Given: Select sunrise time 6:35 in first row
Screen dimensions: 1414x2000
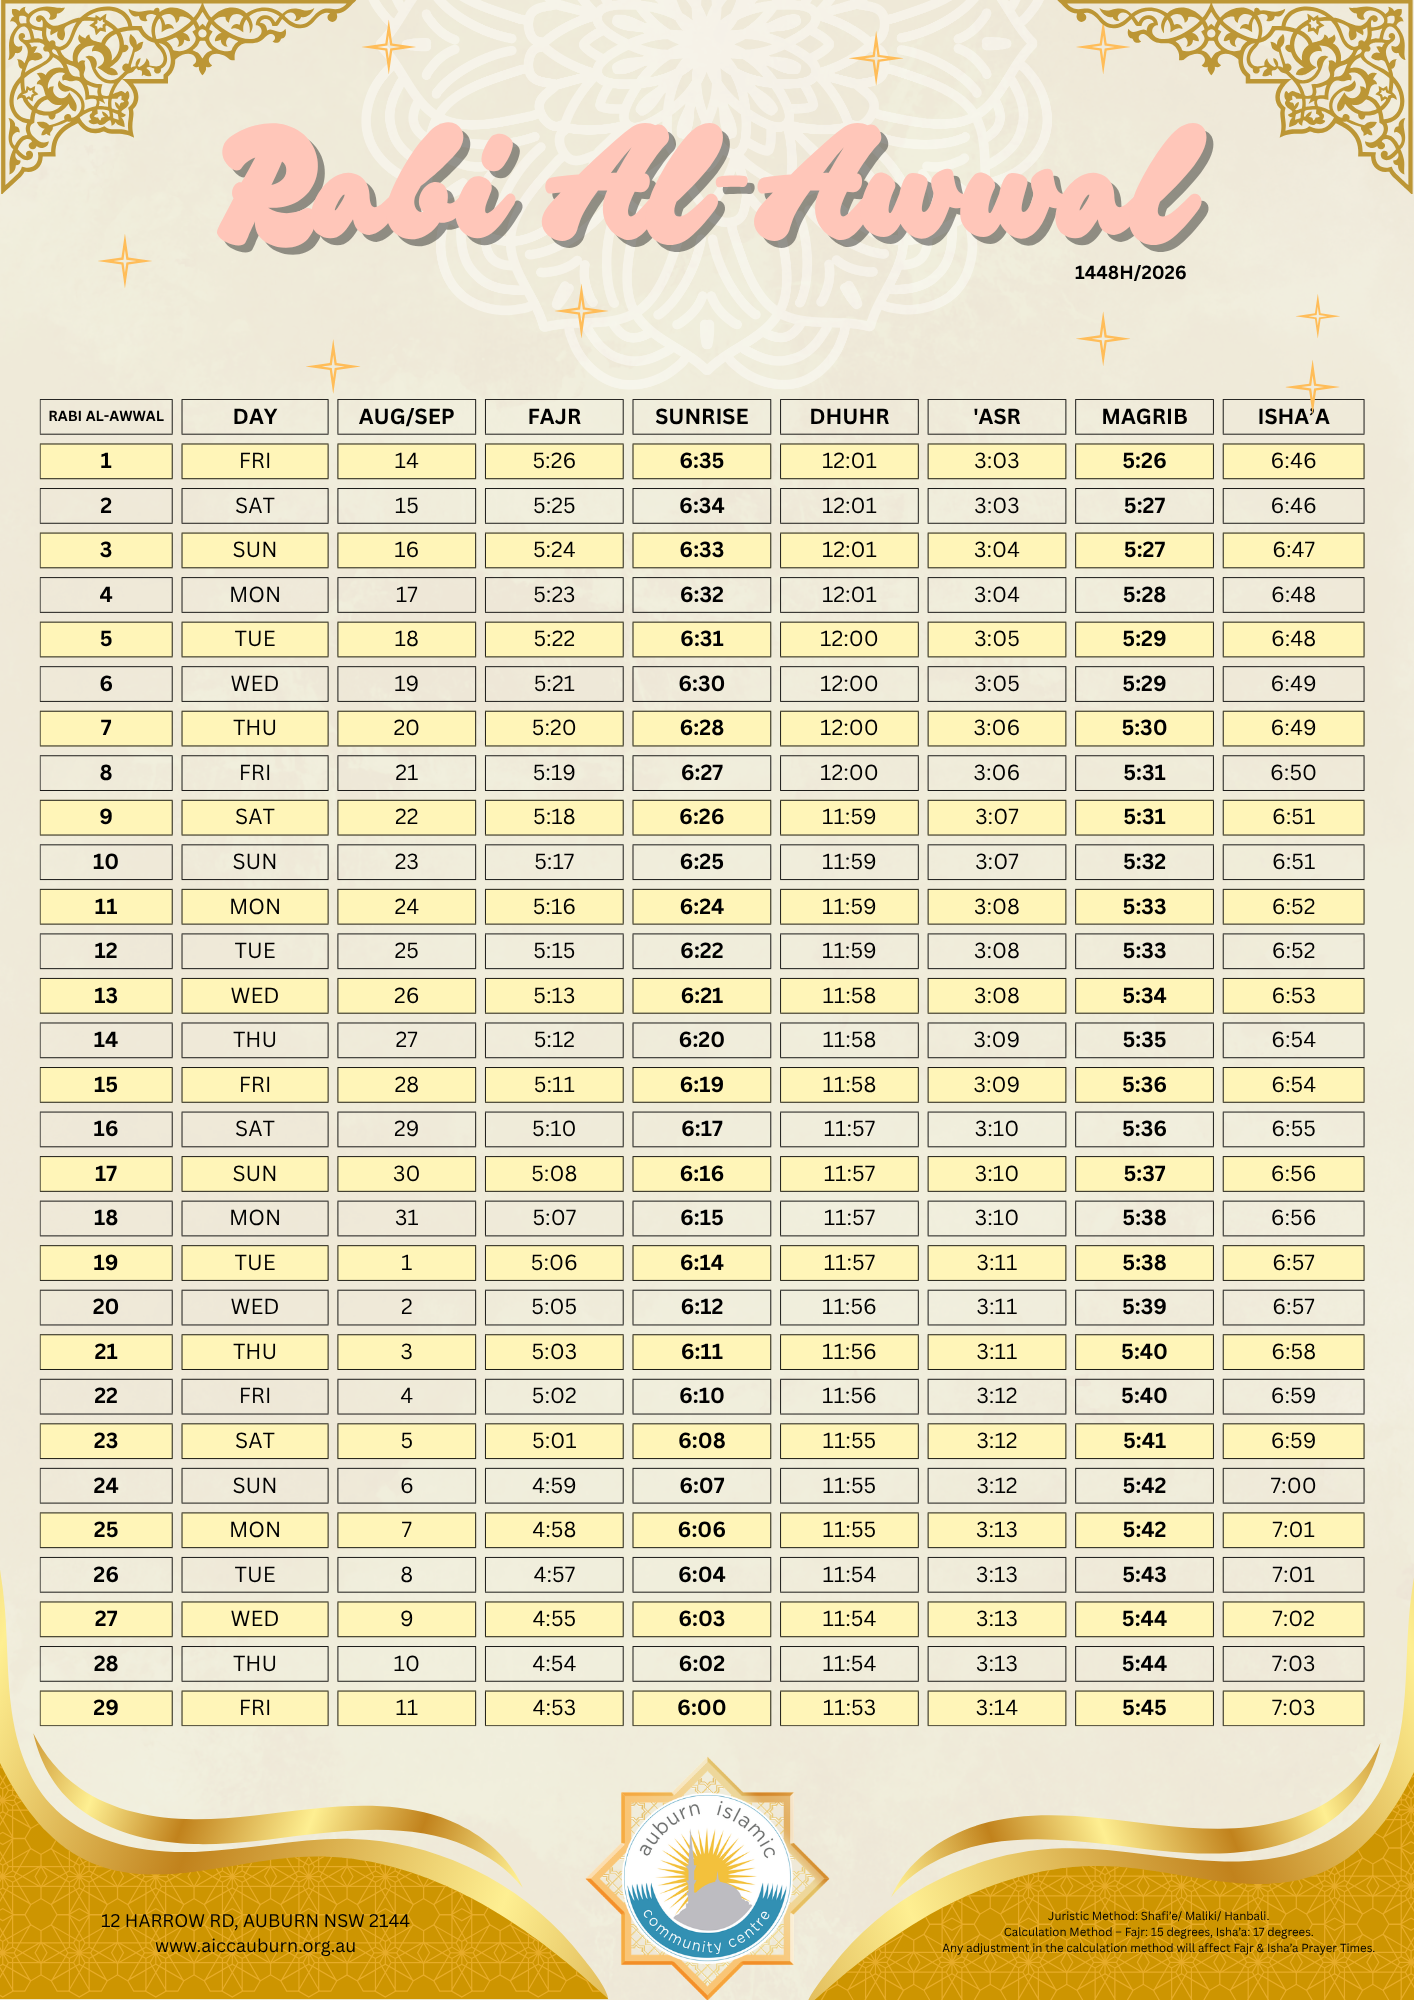Looking at the screenshot, I should pyautogui.click(x=701, y=461).
